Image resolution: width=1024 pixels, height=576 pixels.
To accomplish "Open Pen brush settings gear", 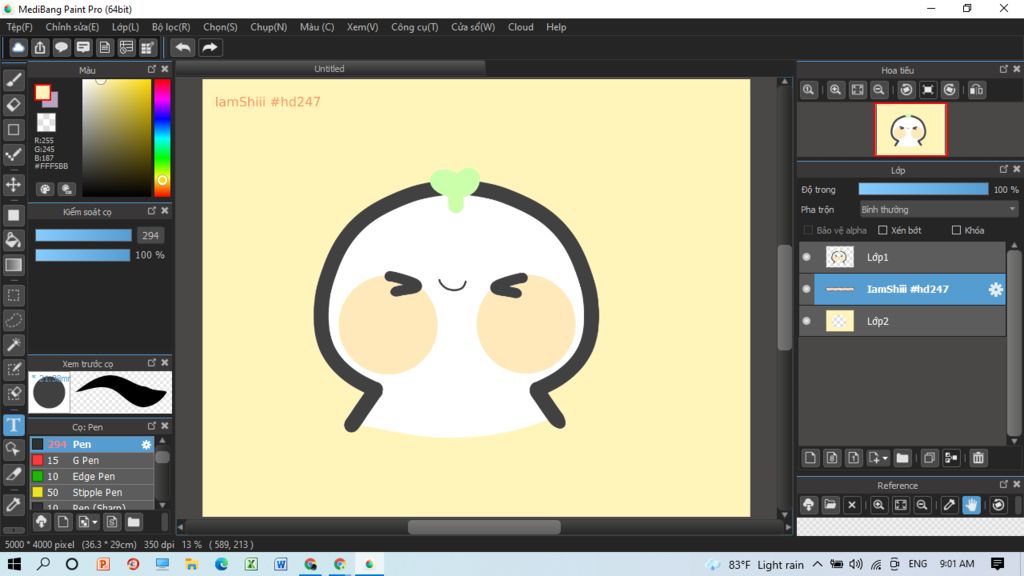I will click(146, 445).
